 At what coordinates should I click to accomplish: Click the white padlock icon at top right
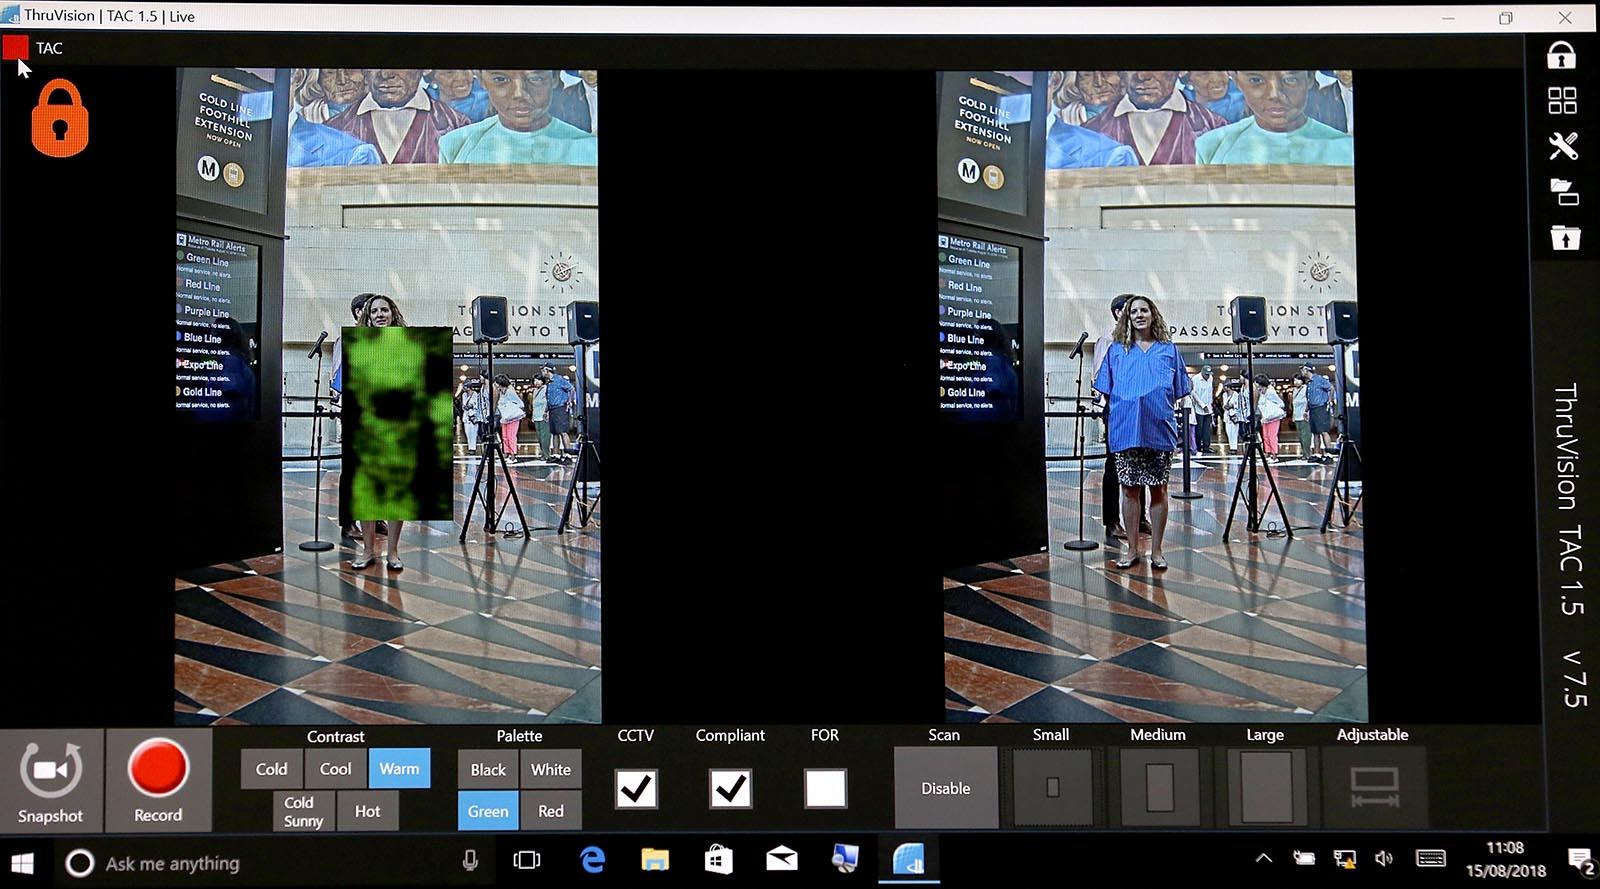point(1561,55)
